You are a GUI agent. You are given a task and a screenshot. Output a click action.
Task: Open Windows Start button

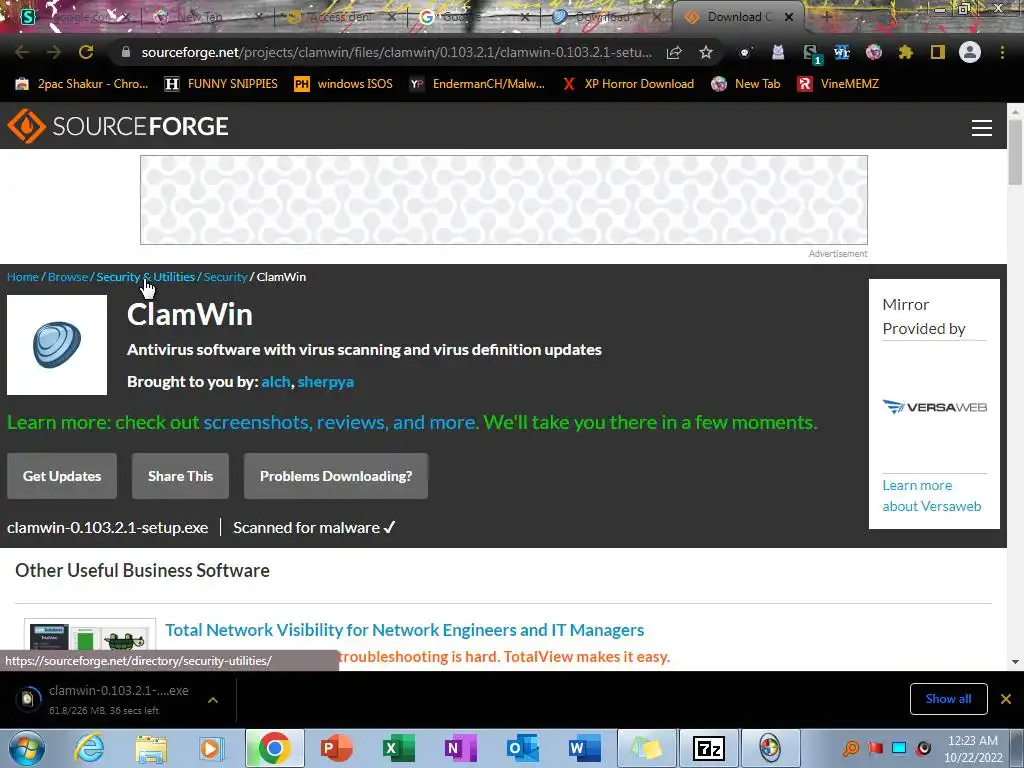click(x=27, y=748)
